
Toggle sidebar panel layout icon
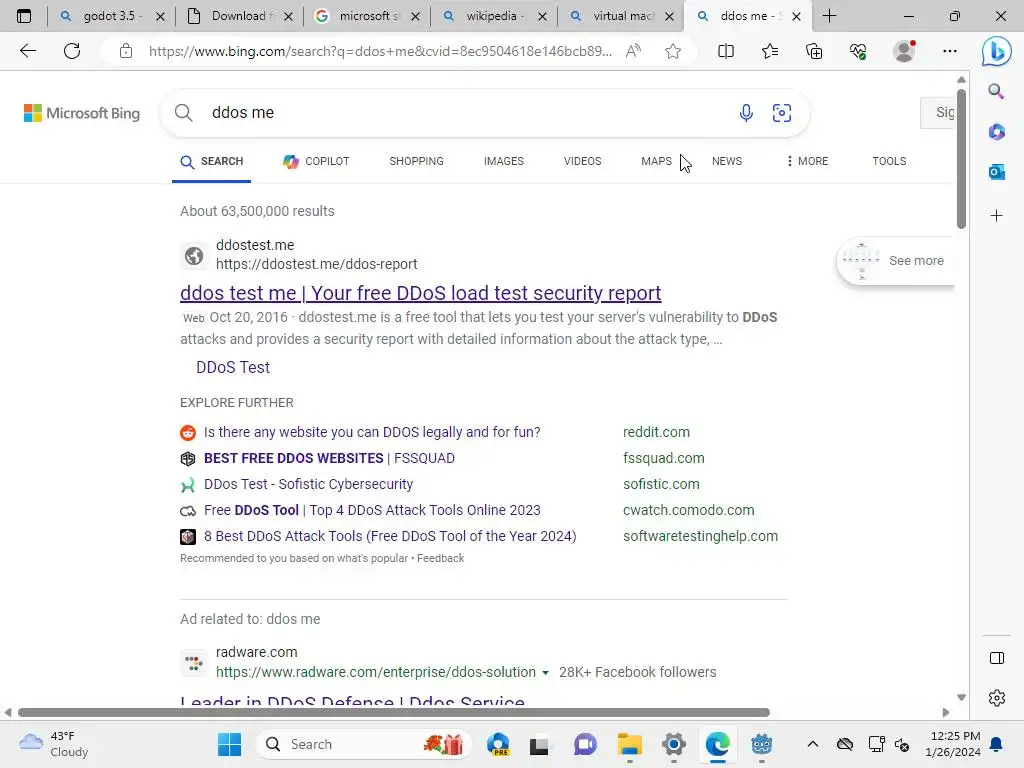997,658
